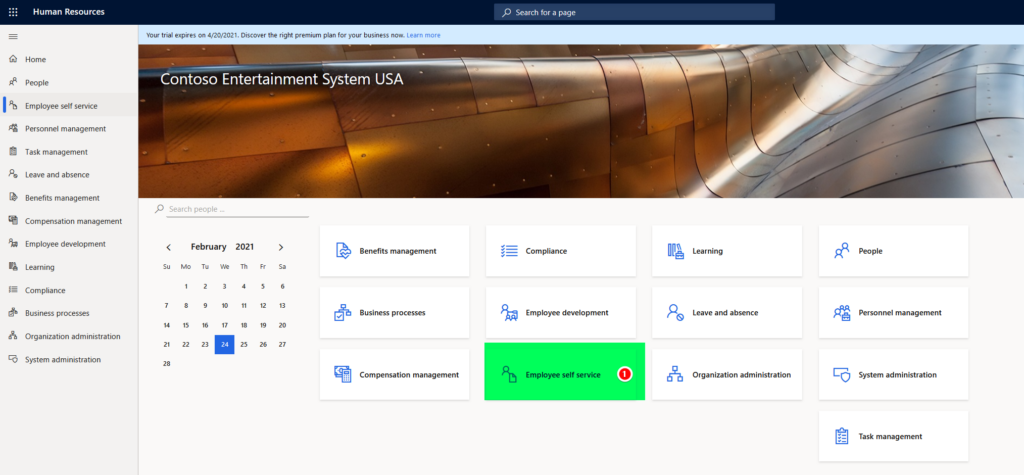Click the People tile icon
The height and width of the screenshot is (475, 1024).
pos(842,251)
